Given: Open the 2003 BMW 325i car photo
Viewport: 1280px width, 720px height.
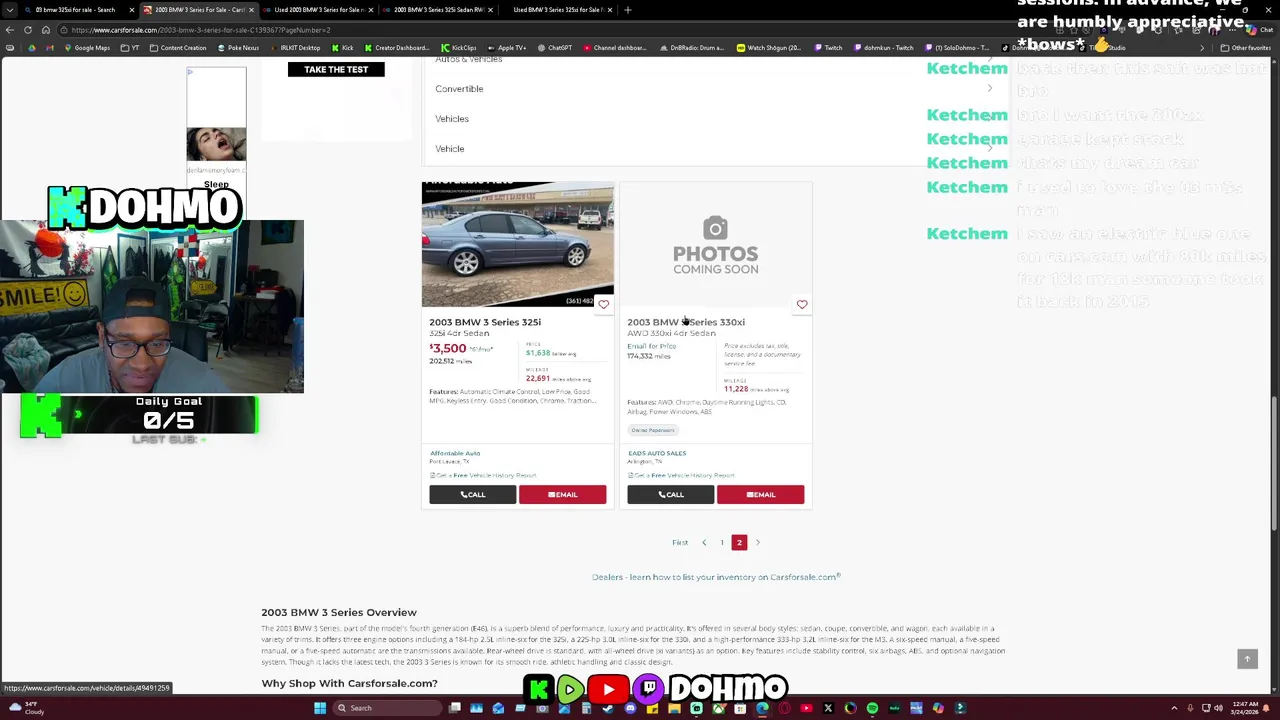Looking at the screenshot, I should click(x=517, y=244).
